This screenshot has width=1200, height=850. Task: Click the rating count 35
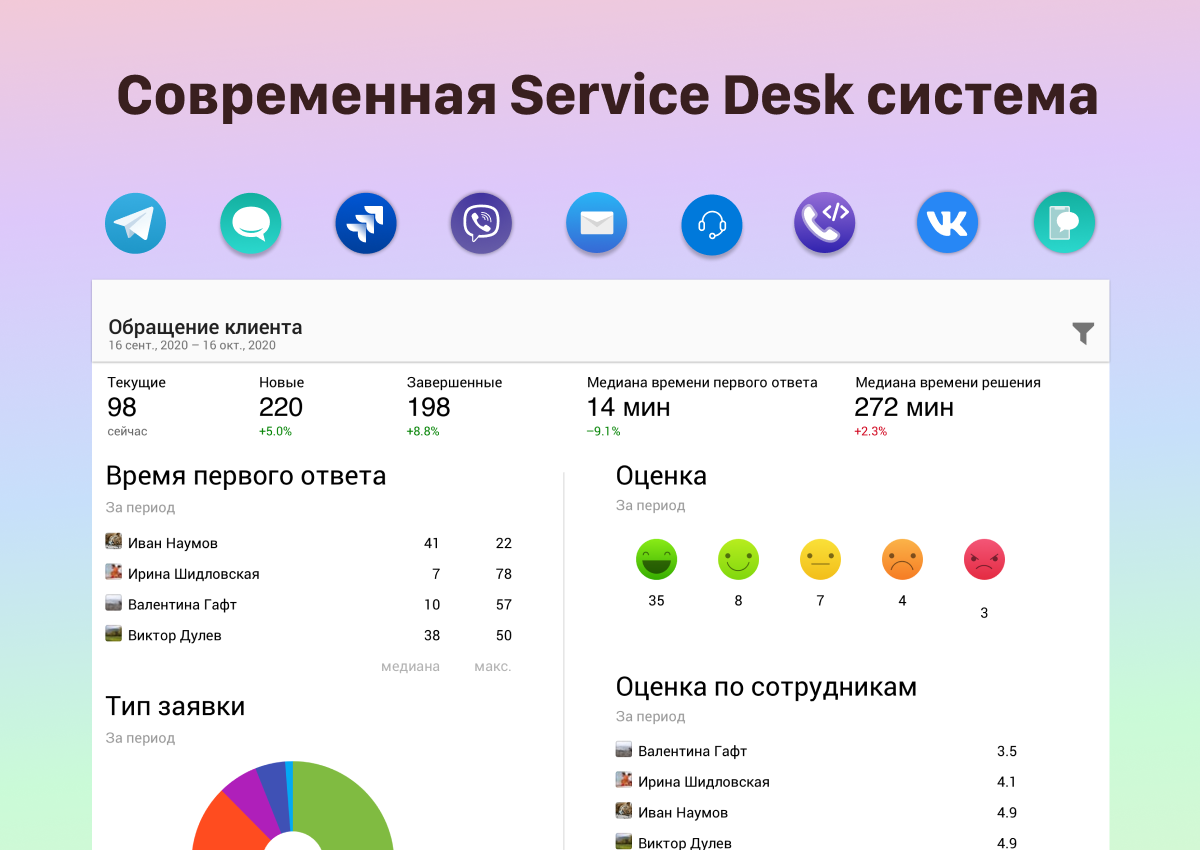click(656, 601)
